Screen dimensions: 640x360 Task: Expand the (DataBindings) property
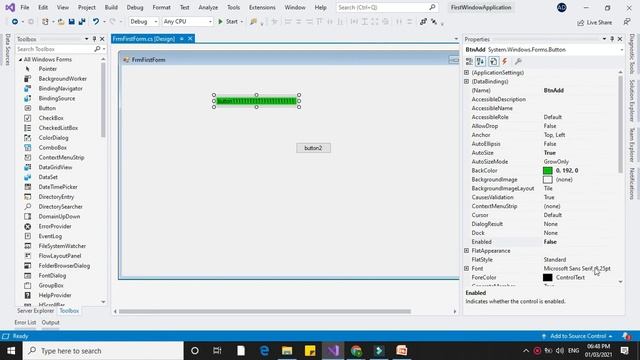point(467,82)
